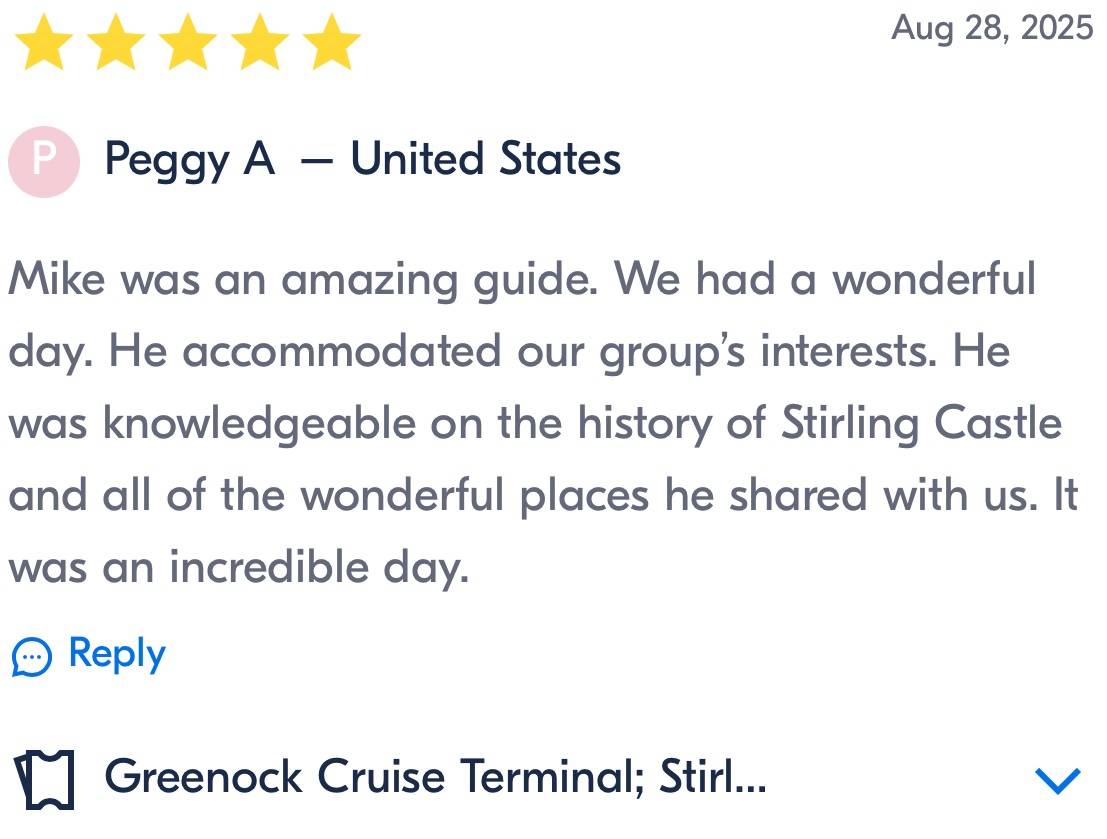Click the first yellow rating star
The width and height of the screenshot is (1107, 839).
[x=44, y=45]
